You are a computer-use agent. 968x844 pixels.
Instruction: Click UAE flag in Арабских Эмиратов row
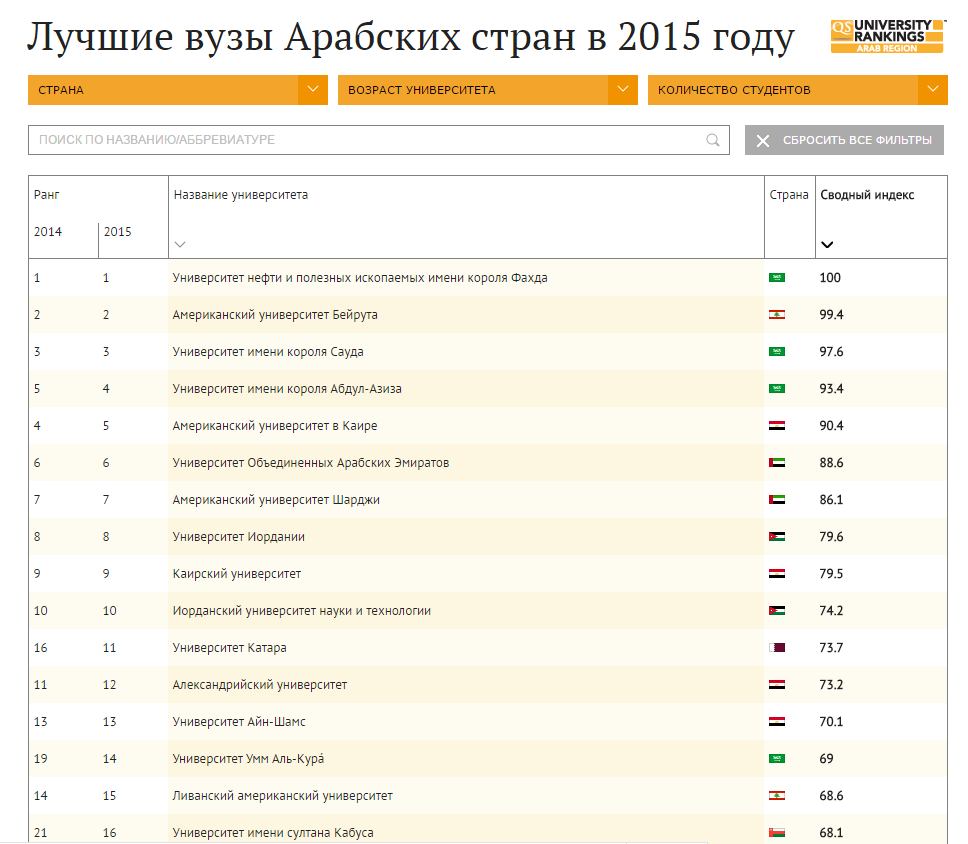tap(777, 463)
